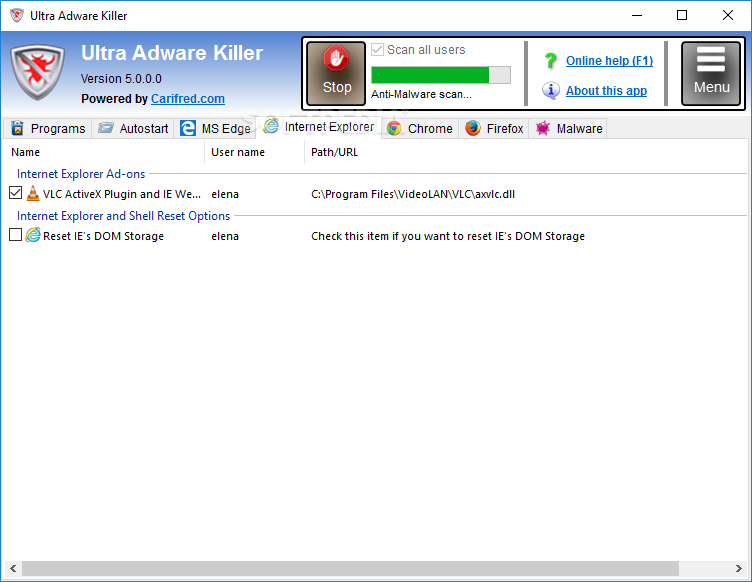Visit the Carifred.com link
The width and height of the screenshot is (752, 582).
point(188,99)
